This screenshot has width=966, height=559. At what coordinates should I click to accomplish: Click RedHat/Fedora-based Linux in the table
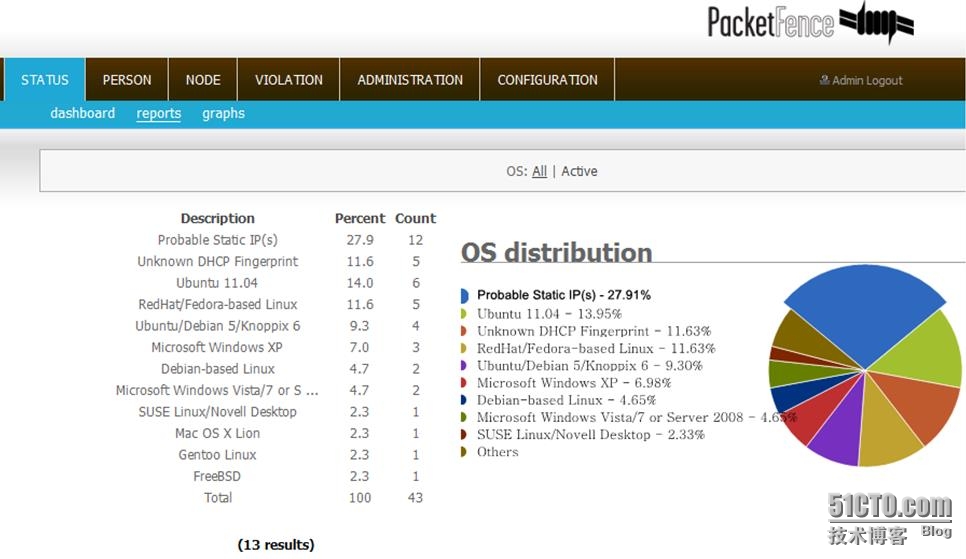pos(217,304)
